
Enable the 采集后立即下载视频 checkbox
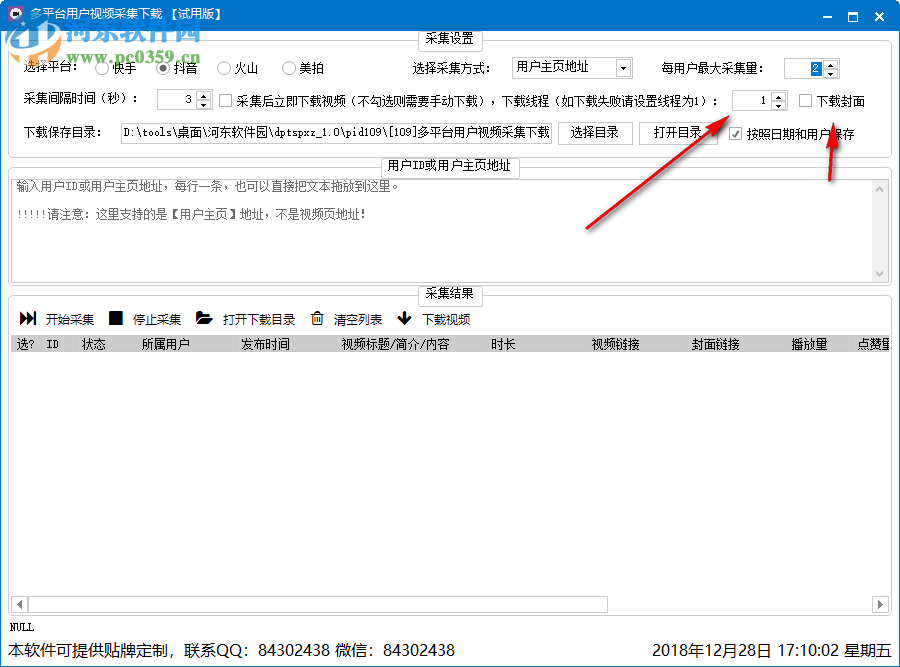point(226,100)
